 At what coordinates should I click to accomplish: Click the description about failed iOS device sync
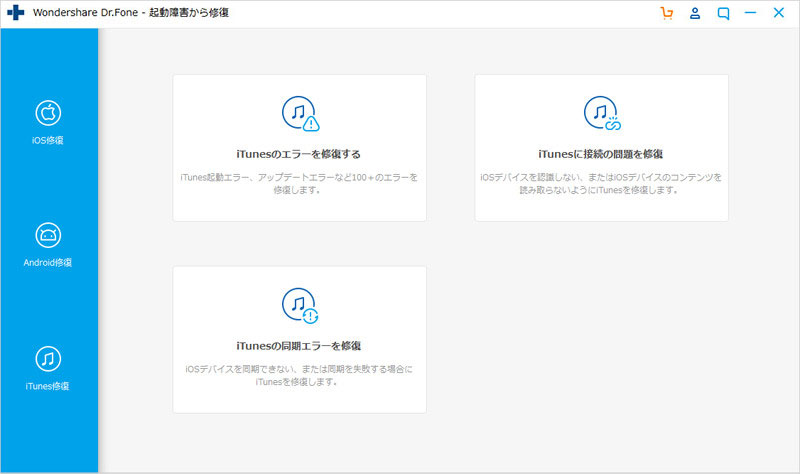pyautogui.click(x=298, y=376)
